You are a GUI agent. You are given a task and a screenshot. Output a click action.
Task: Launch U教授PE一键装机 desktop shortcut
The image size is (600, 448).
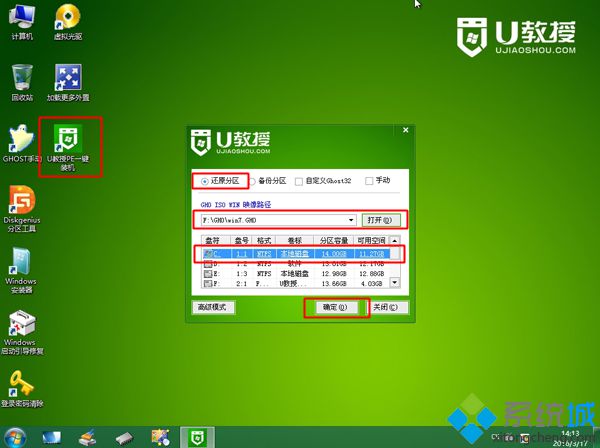pyautogui.click(x=68, y=147)
